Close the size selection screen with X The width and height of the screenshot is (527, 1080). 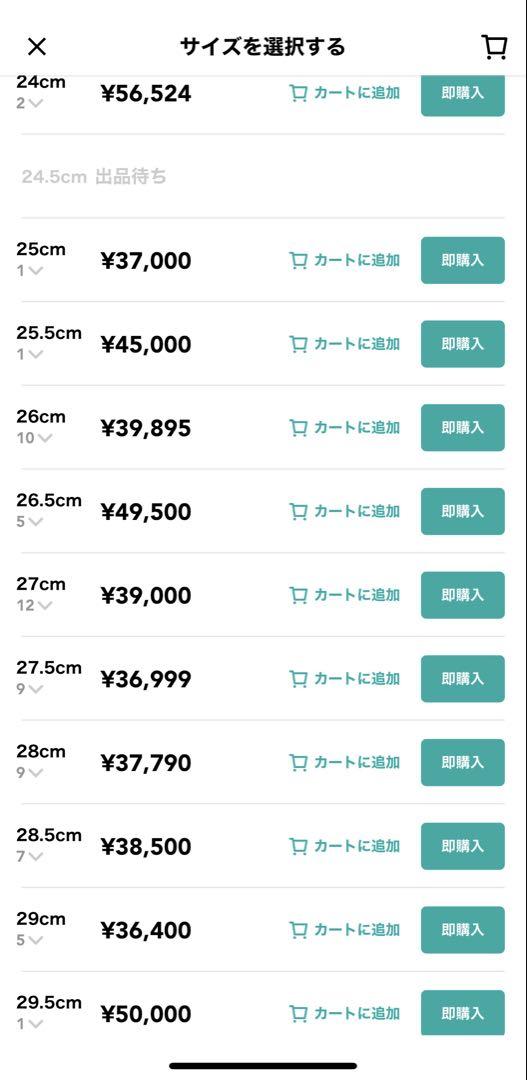[37, 46]
